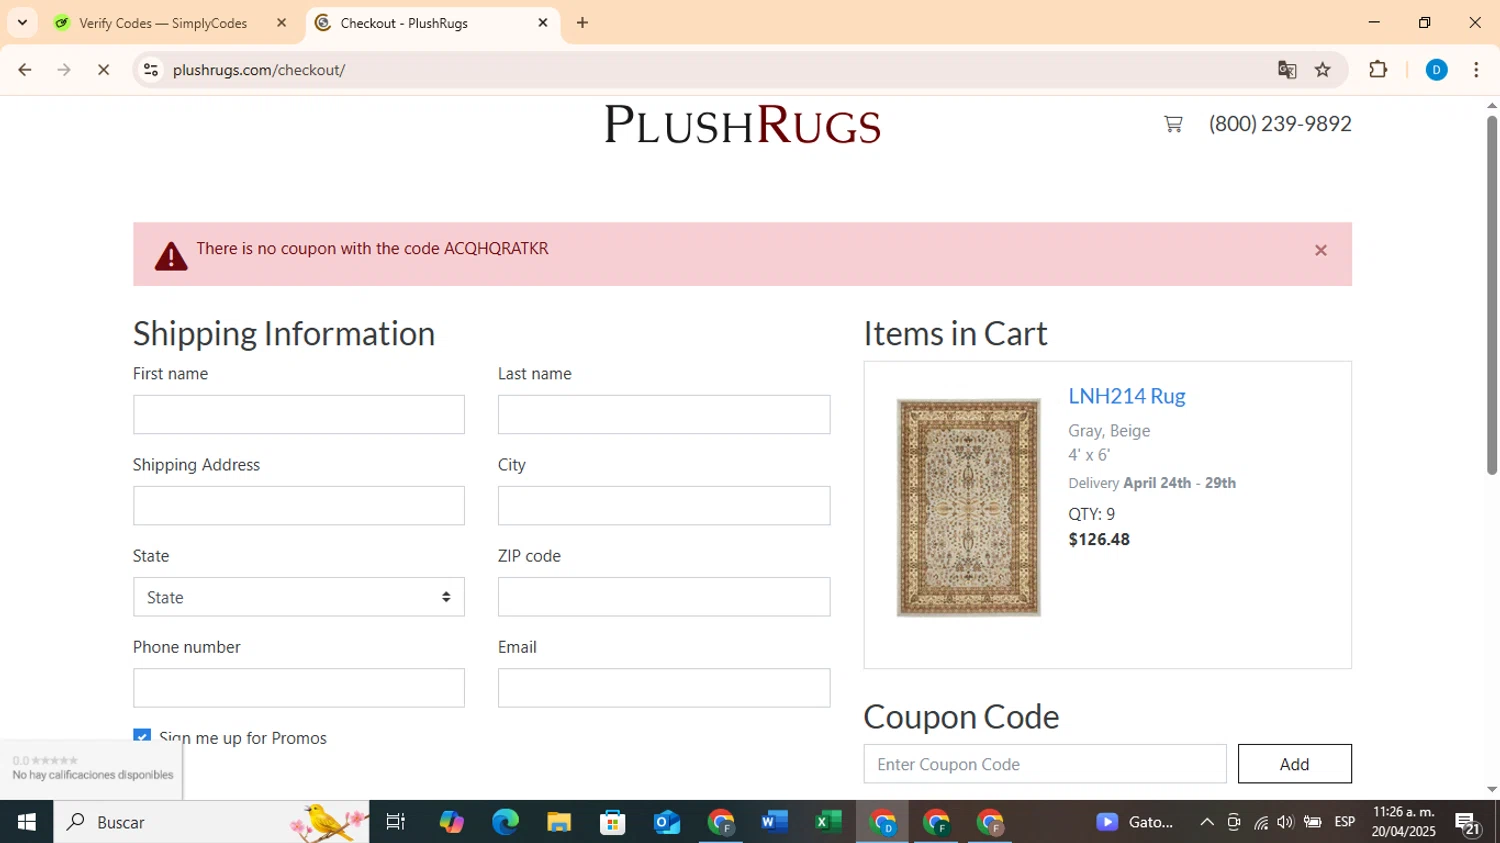Click the LNH214 rug thumbnail image

click(x=968, y=507)
